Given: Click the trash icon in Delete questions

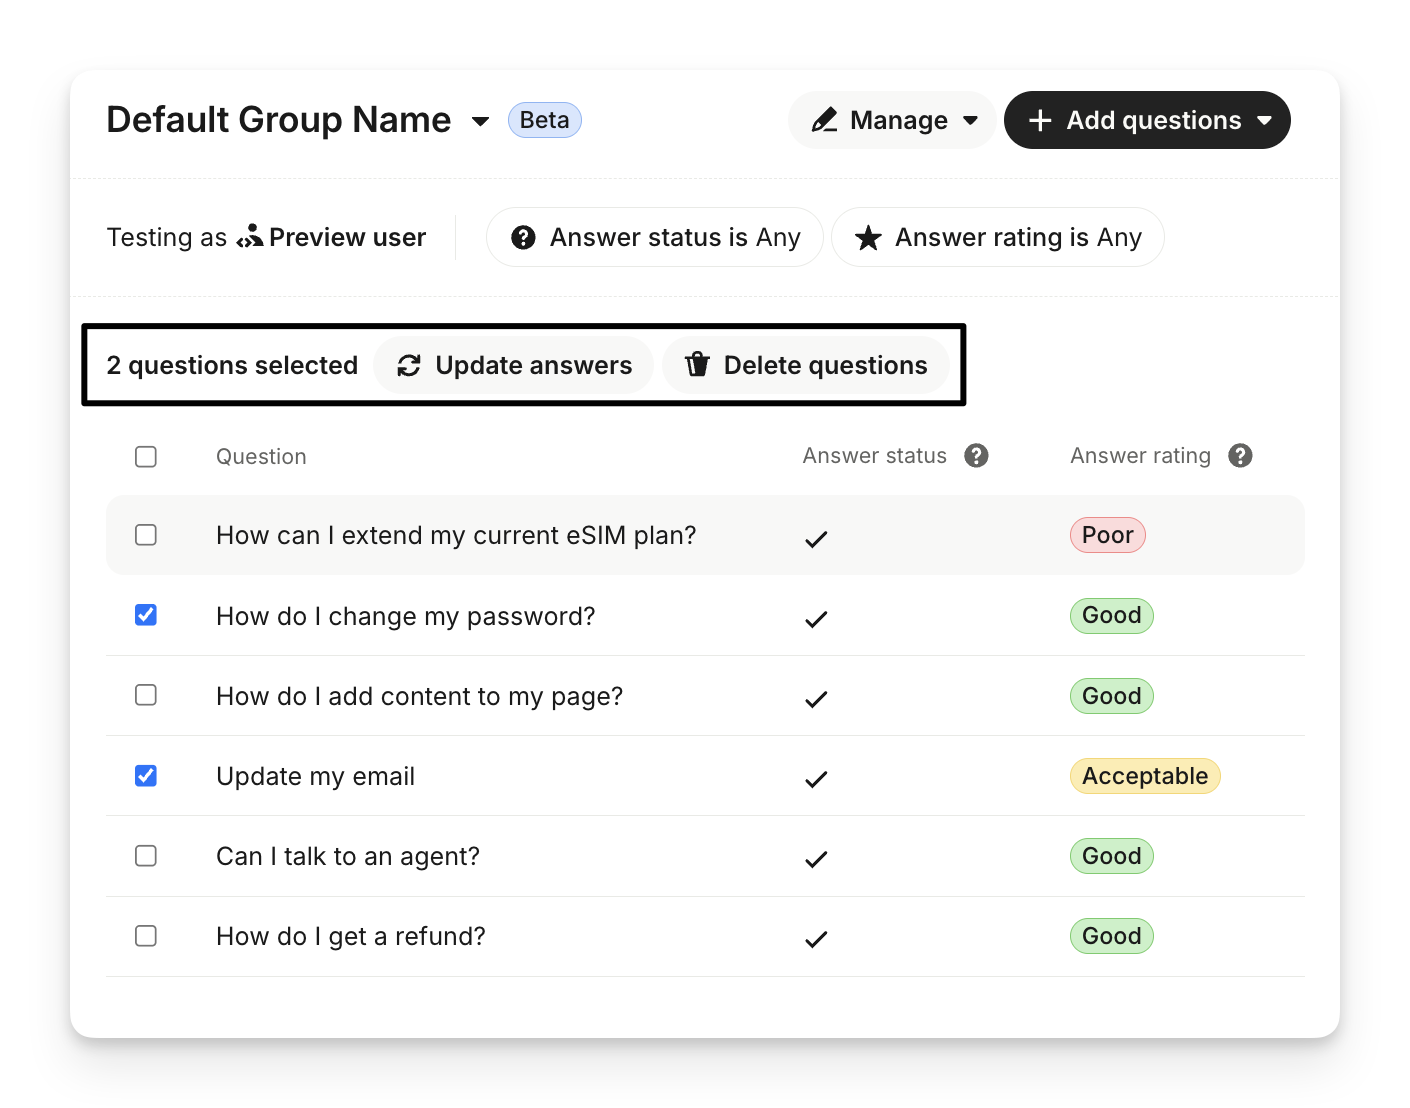Looking at the screenshot, I should click(697, 365).
